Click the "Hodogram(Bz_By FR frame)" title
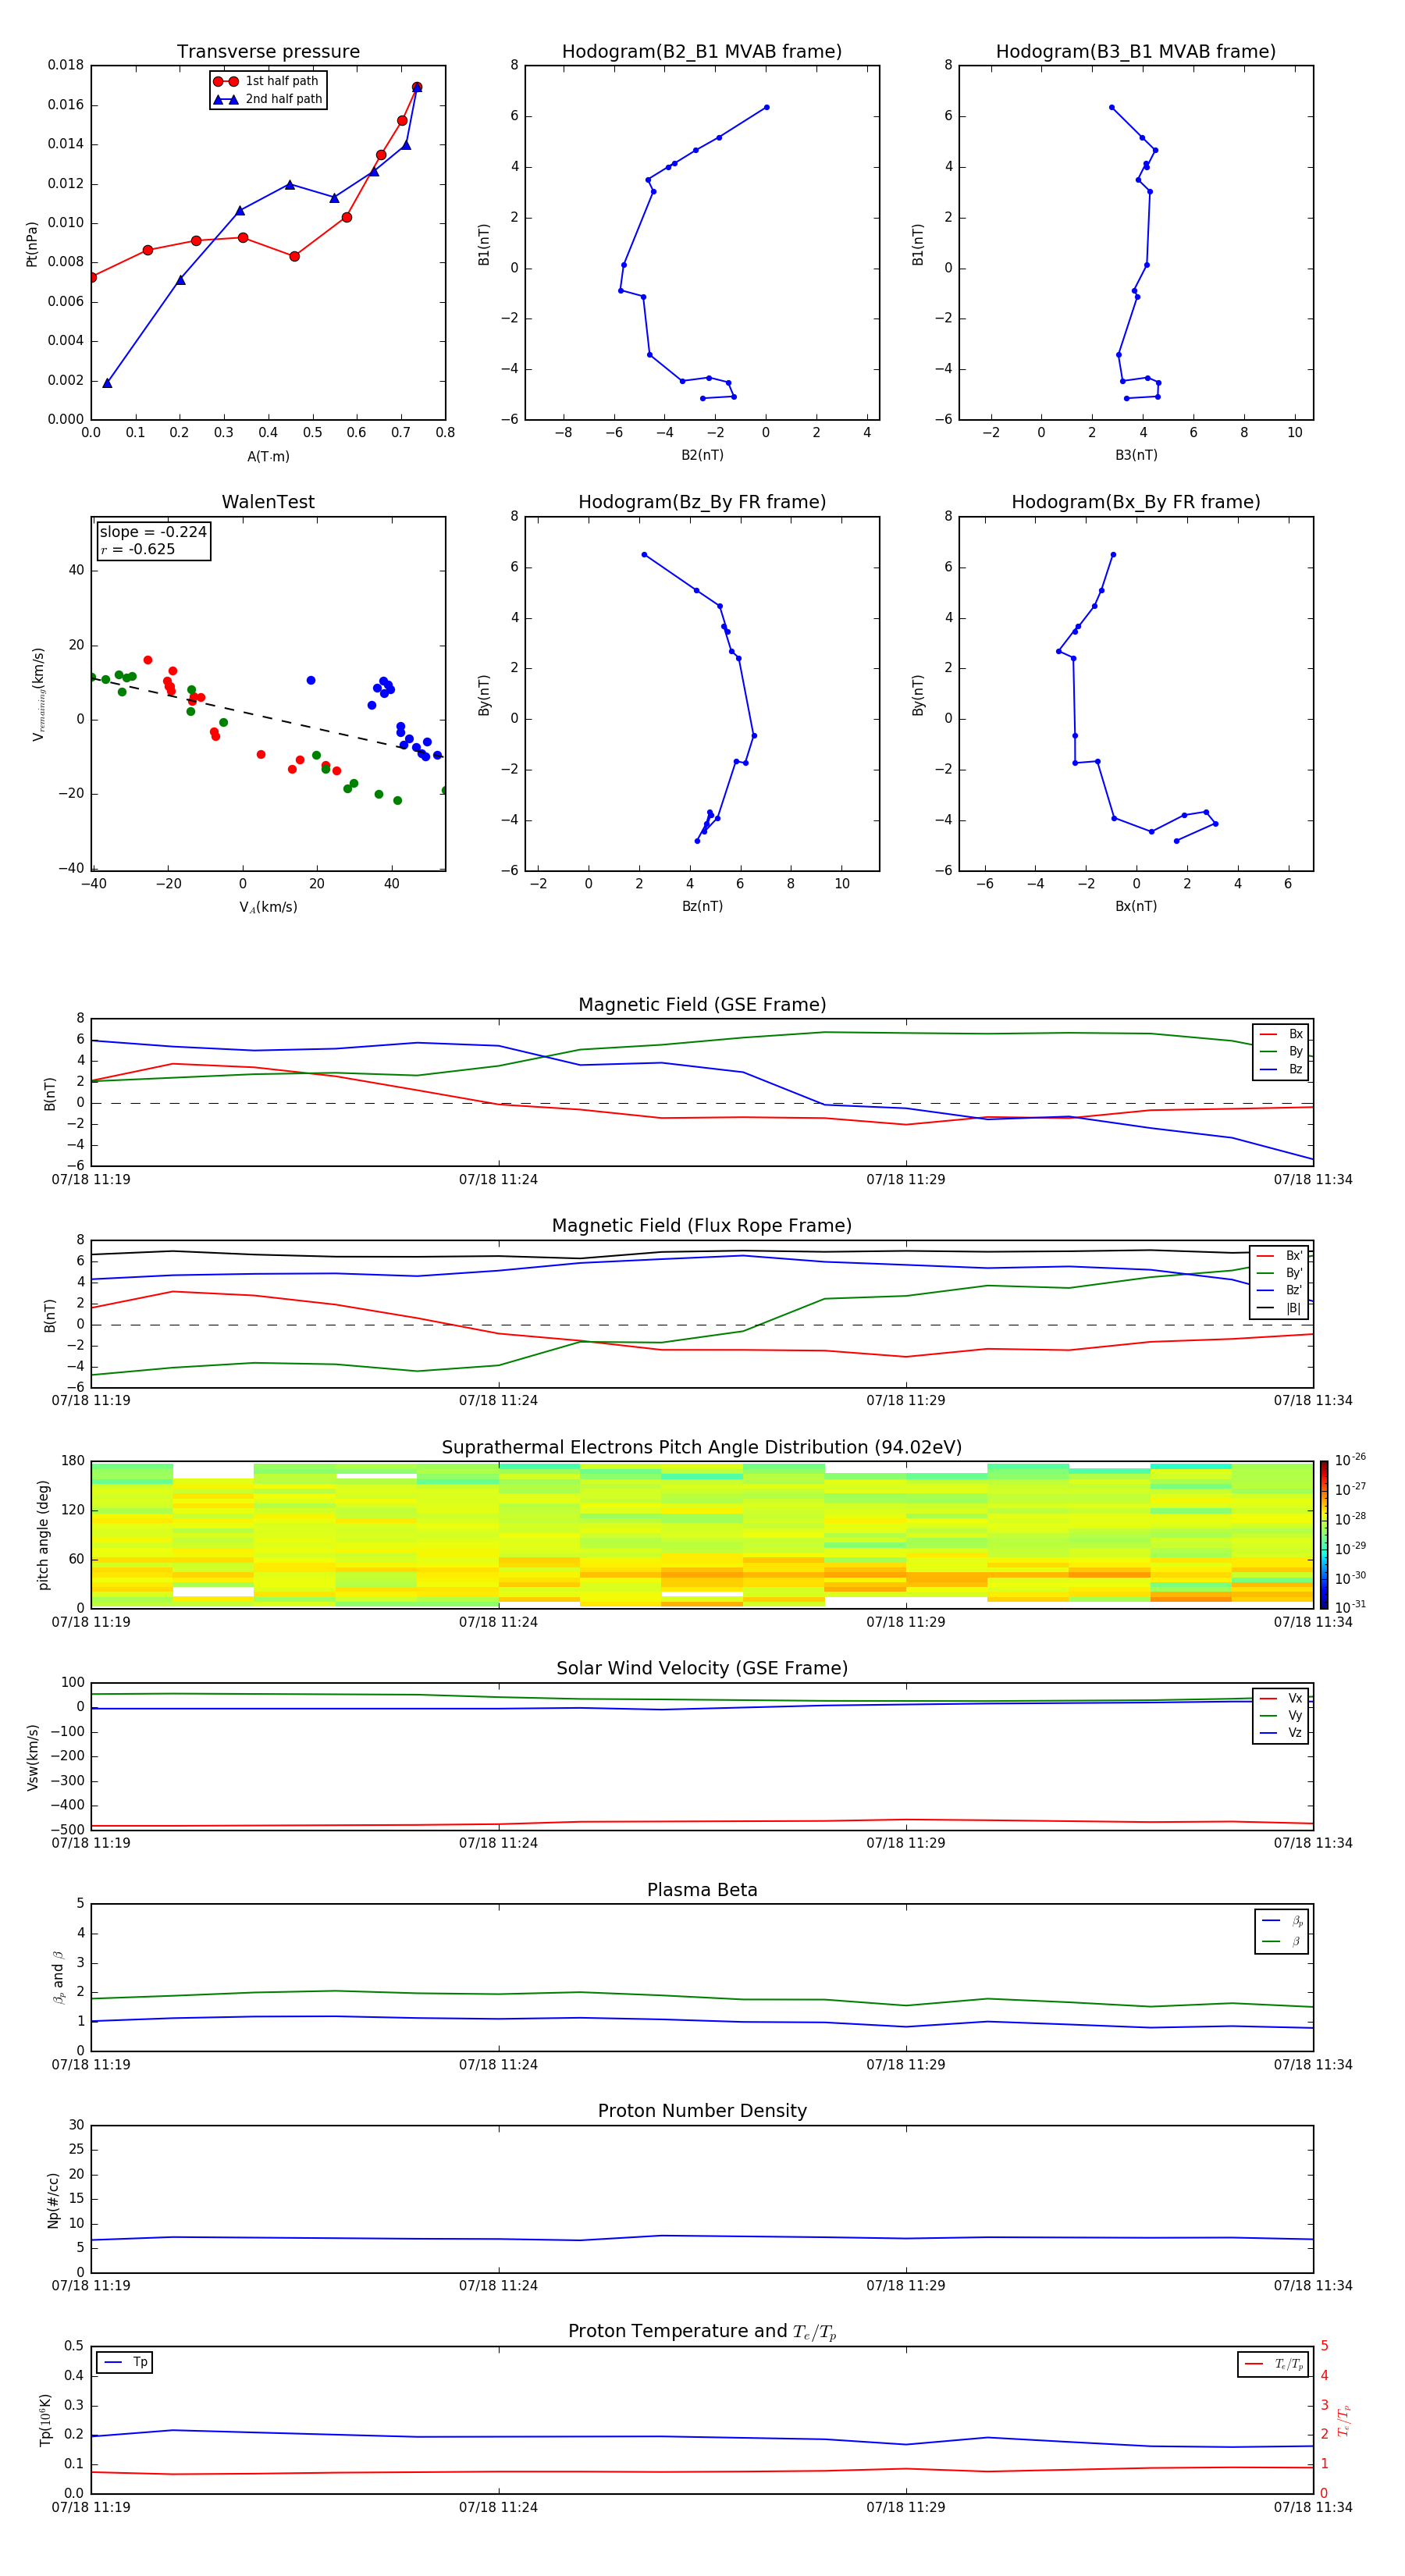 tap(702, 502)
